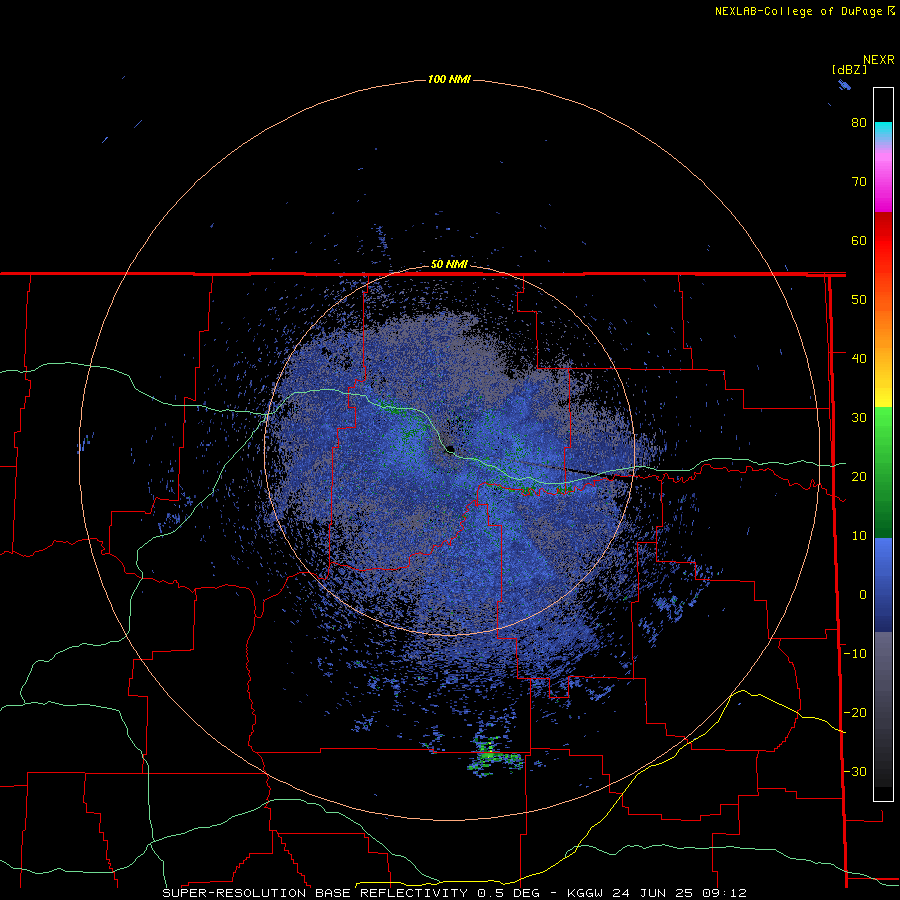Click the 60 dBZ scale value
Image resolution: width=900 pixels, height=900 pixels.
tap(859, 240)
